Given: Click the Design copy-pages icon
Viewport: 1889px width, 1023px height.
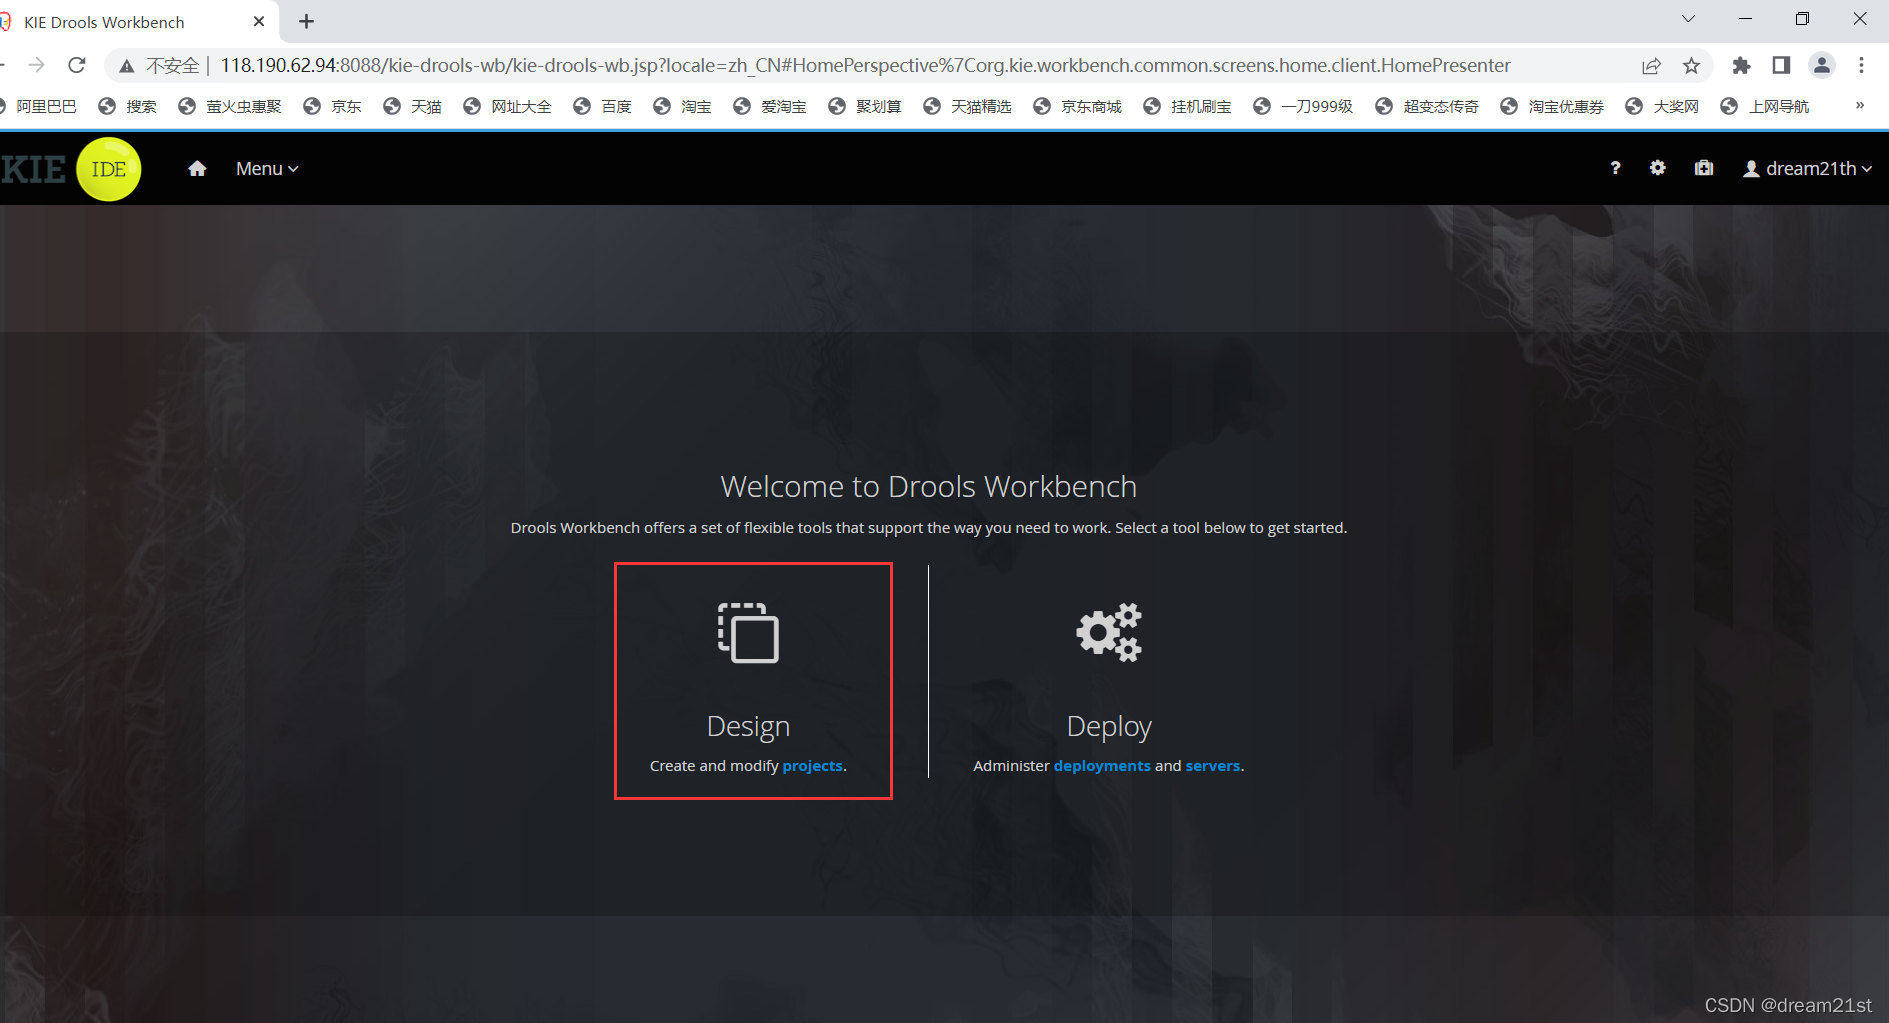Looking at the screenshot, I should pyautogui.click(x=748, y=632).
